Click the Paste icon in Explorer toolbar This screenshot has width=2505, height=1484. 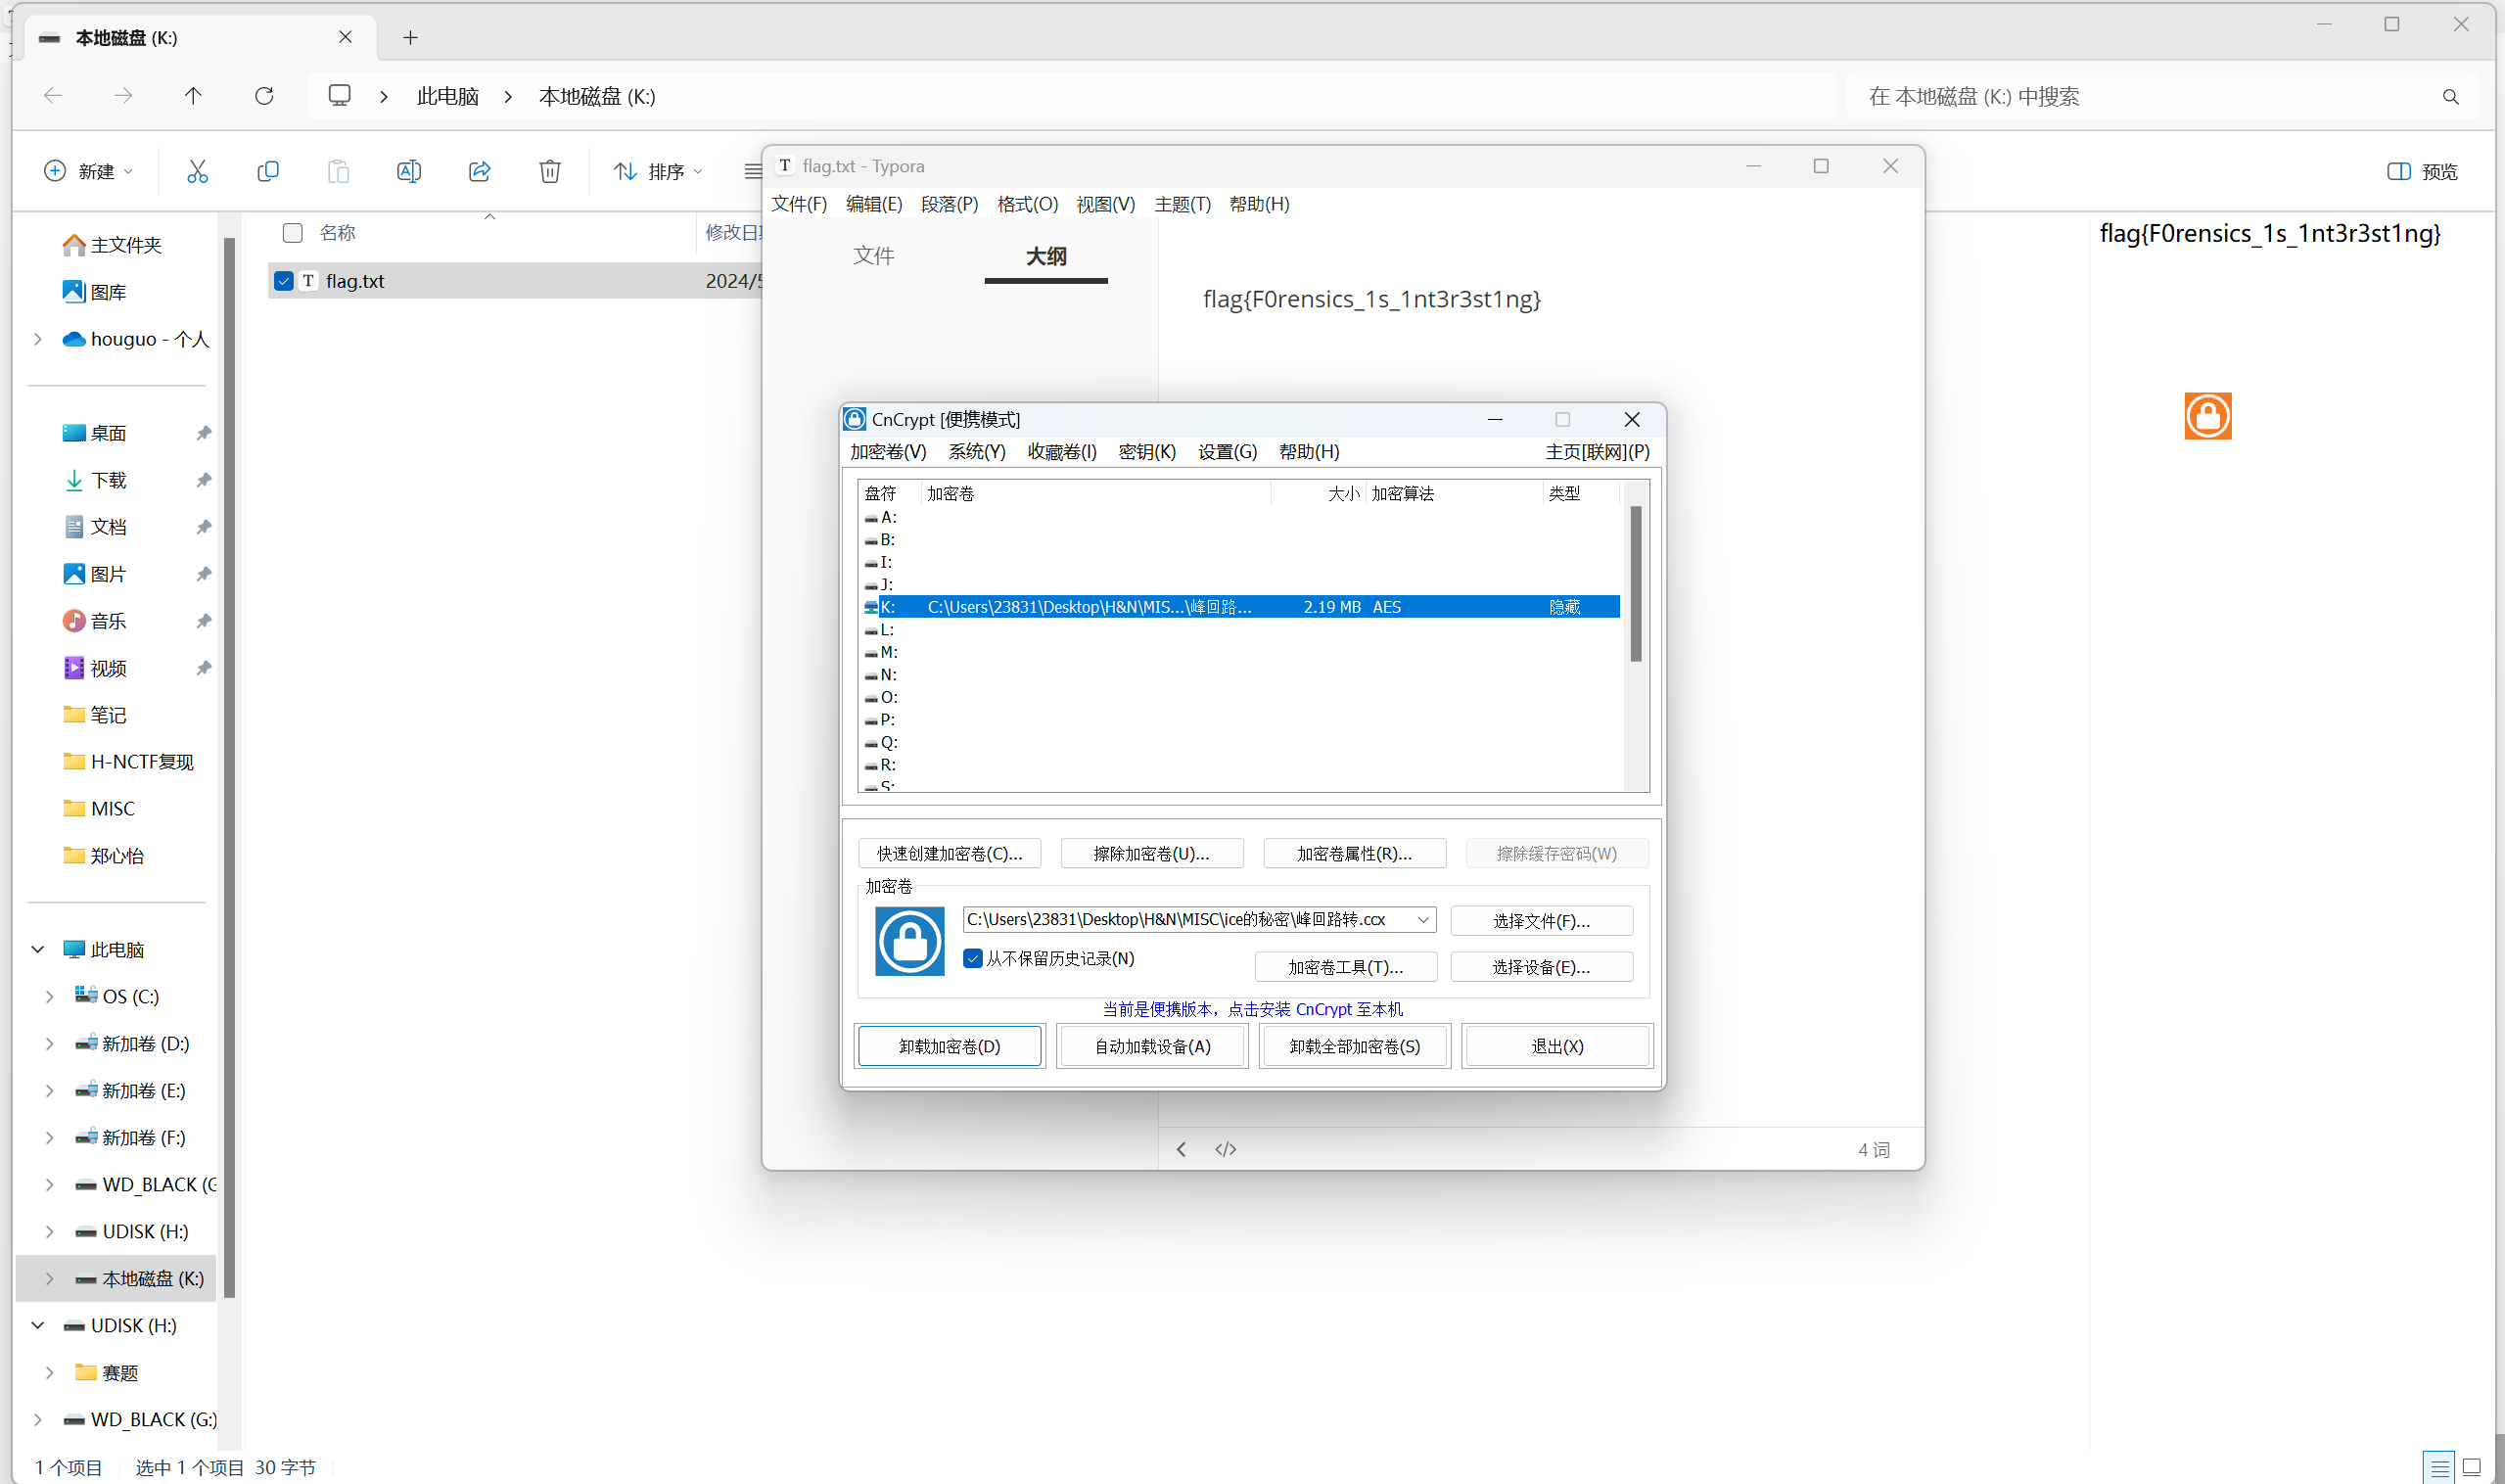pyautogui.click(x=338, y=171)
